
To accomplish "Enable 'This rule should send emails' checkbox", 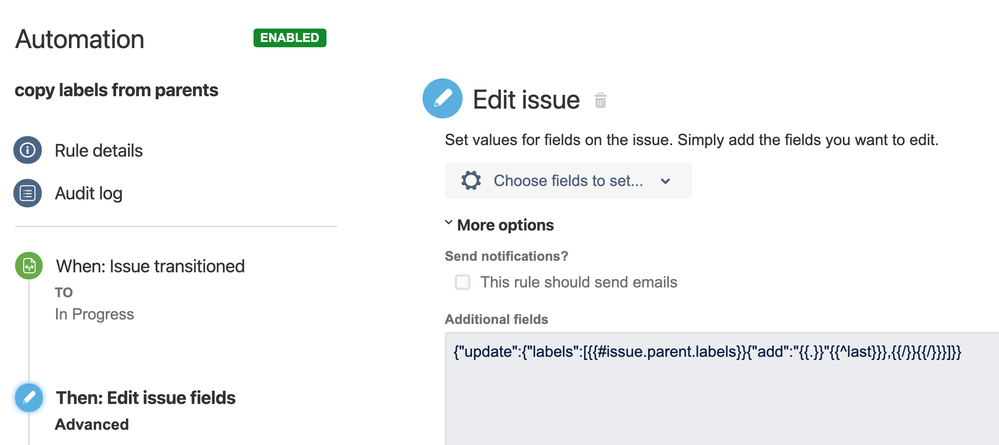I will (x=463, y=282).
